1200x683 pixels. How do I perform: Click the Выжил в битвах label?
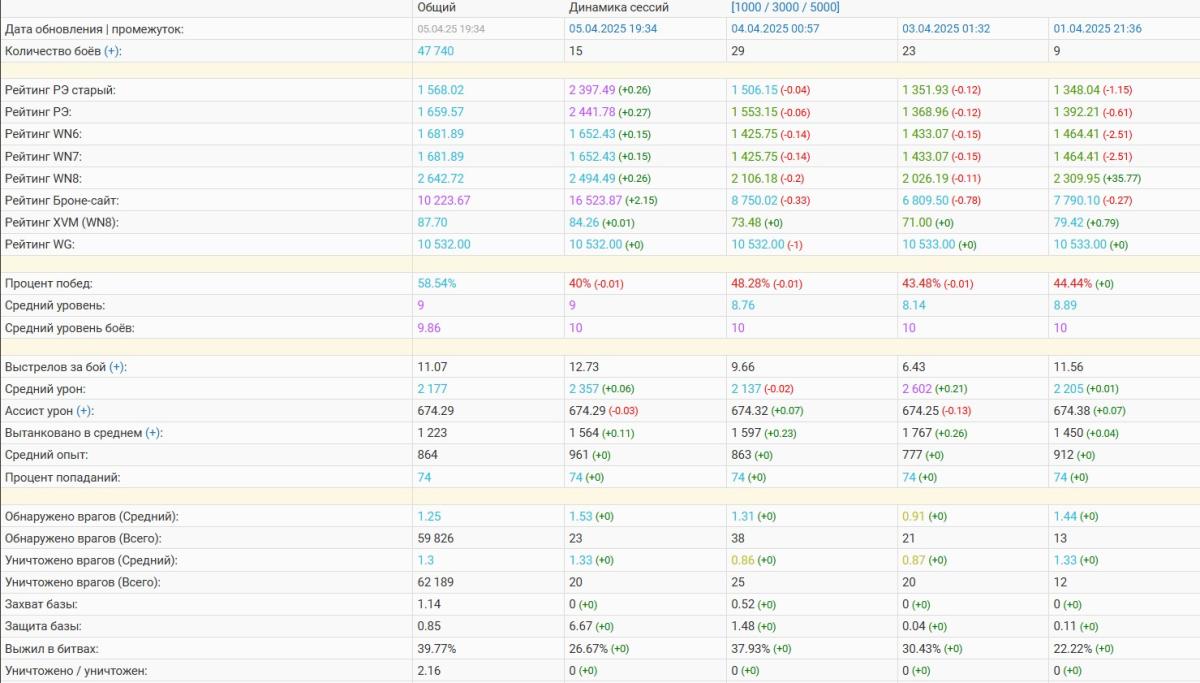[x=52, y=648]
